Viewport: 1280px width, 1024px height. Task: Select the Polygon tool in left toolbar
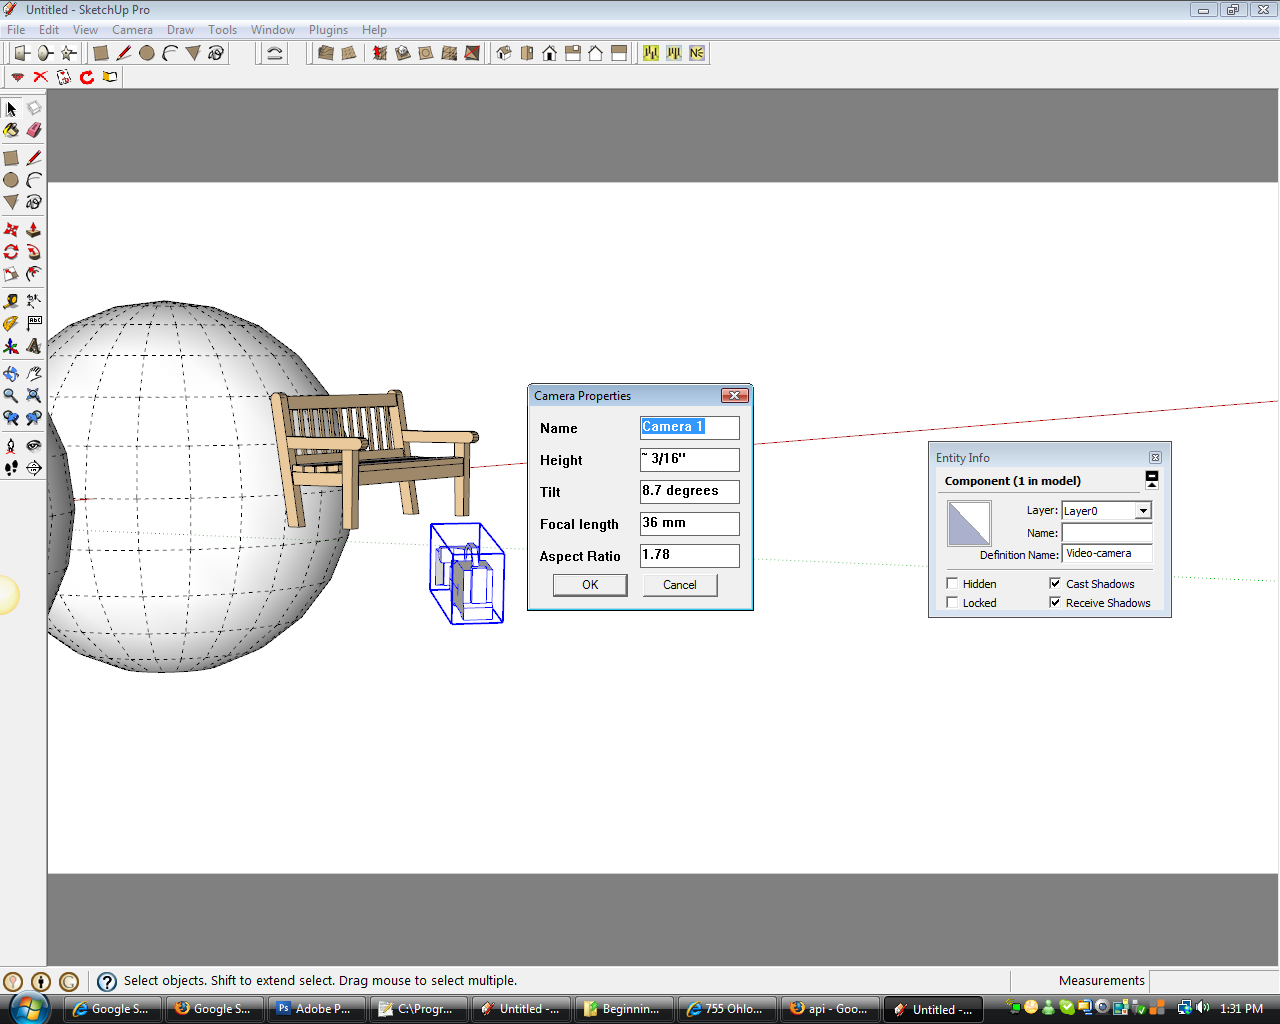tap(11, 202)
